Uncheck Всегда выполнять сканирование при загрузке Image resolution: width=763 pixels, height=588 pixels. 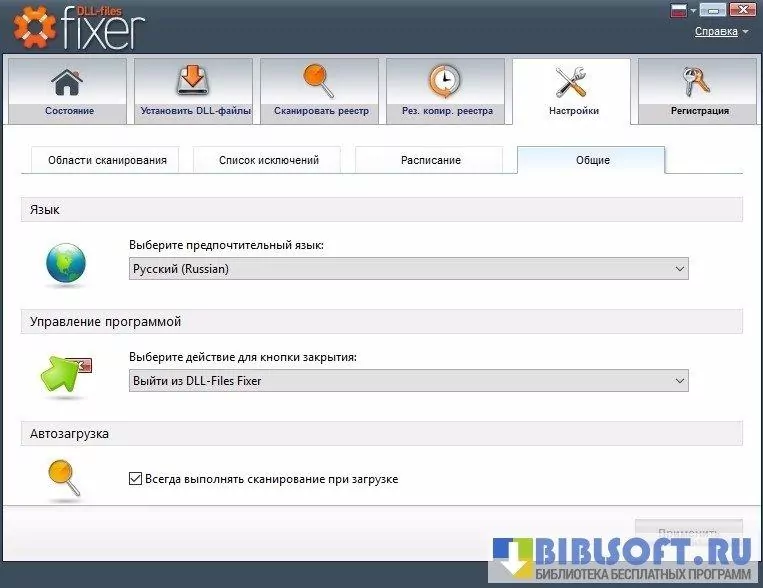pos(136,479)
